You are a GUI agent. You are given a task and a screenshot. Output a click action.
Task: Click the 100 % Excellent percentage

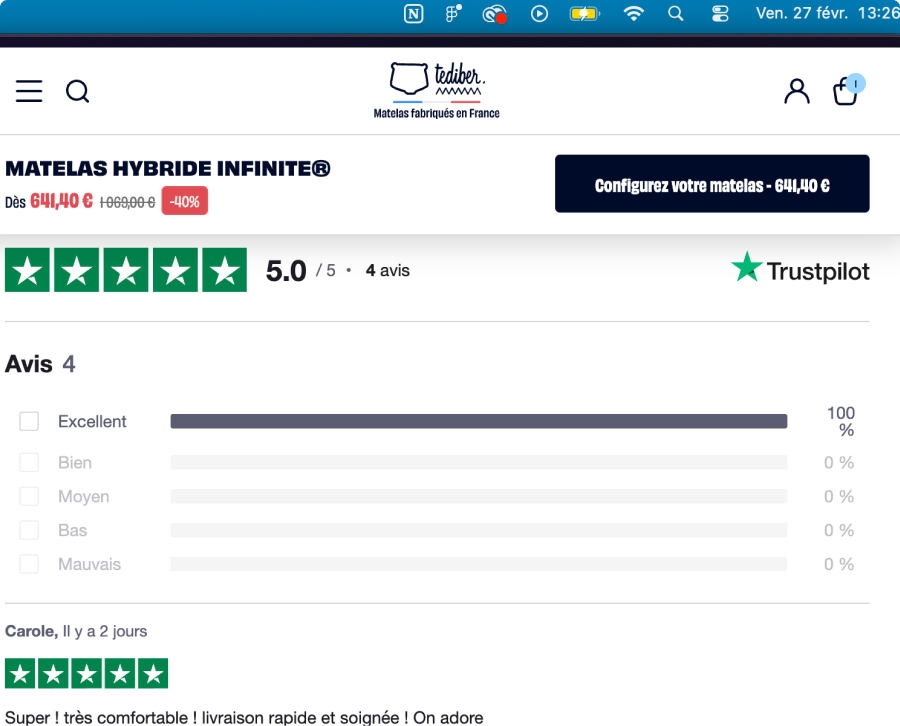[841, 421]
